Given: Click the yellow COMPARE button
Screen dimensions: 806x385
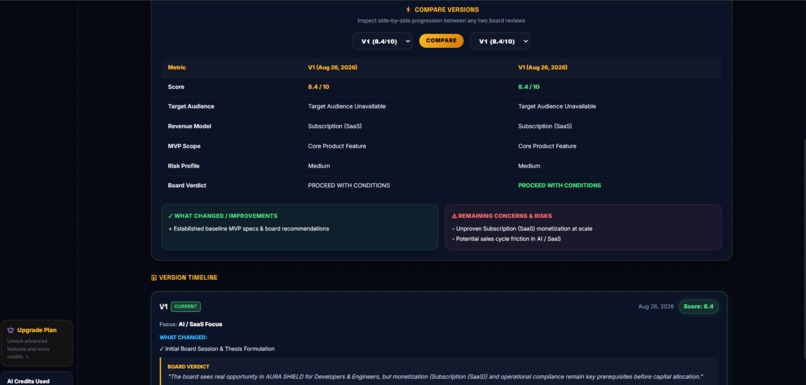Looking at the screenshot, I should [x=441, y=41].
